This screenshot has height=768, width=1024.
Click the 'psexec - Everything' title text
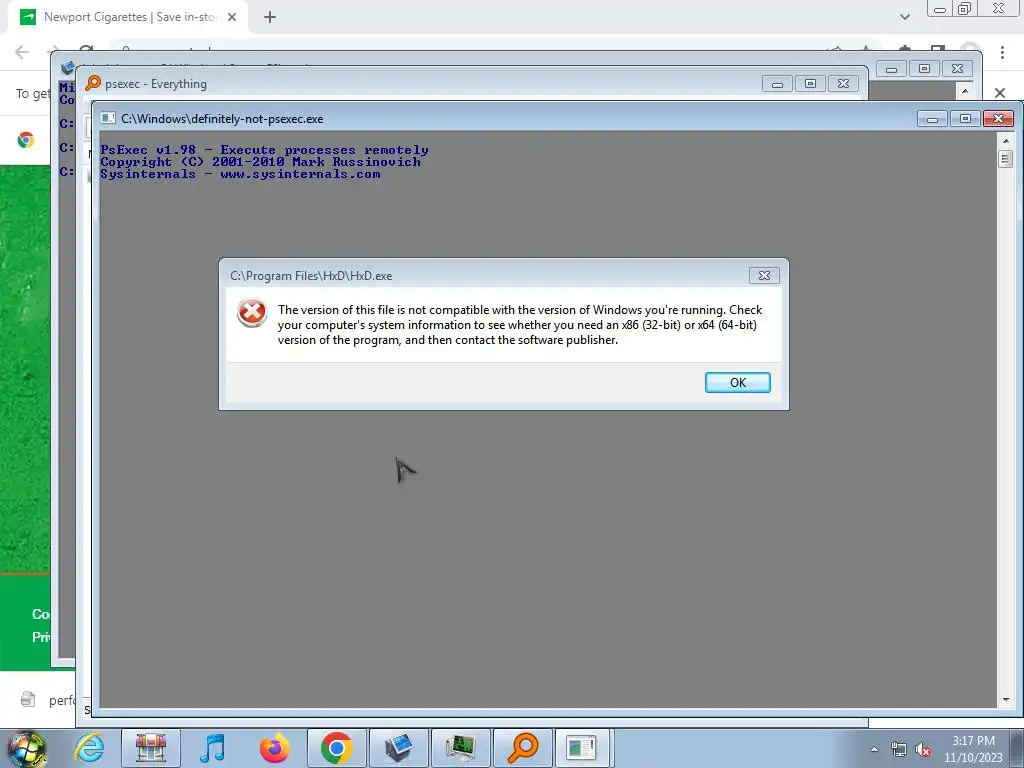point(156,84)
